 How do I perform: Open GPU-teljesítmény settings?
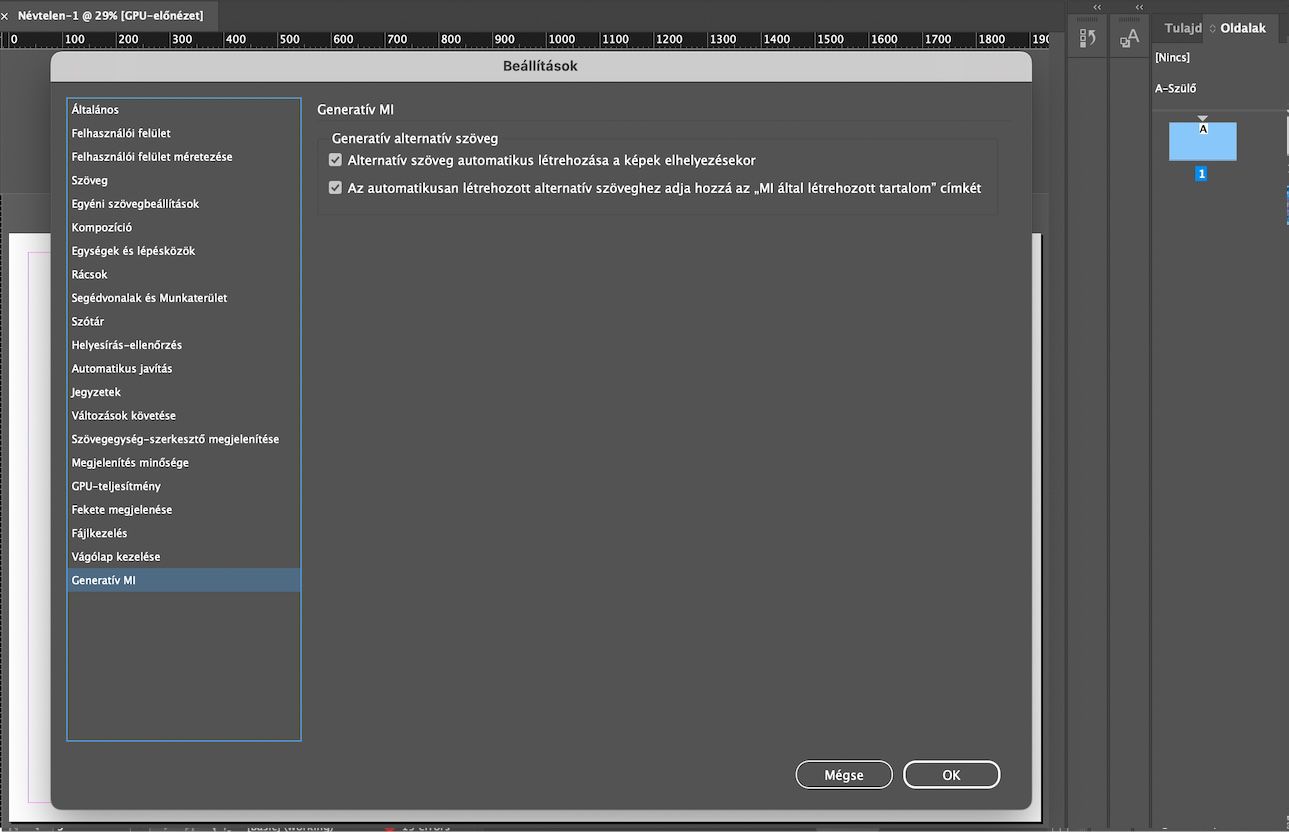184,486
